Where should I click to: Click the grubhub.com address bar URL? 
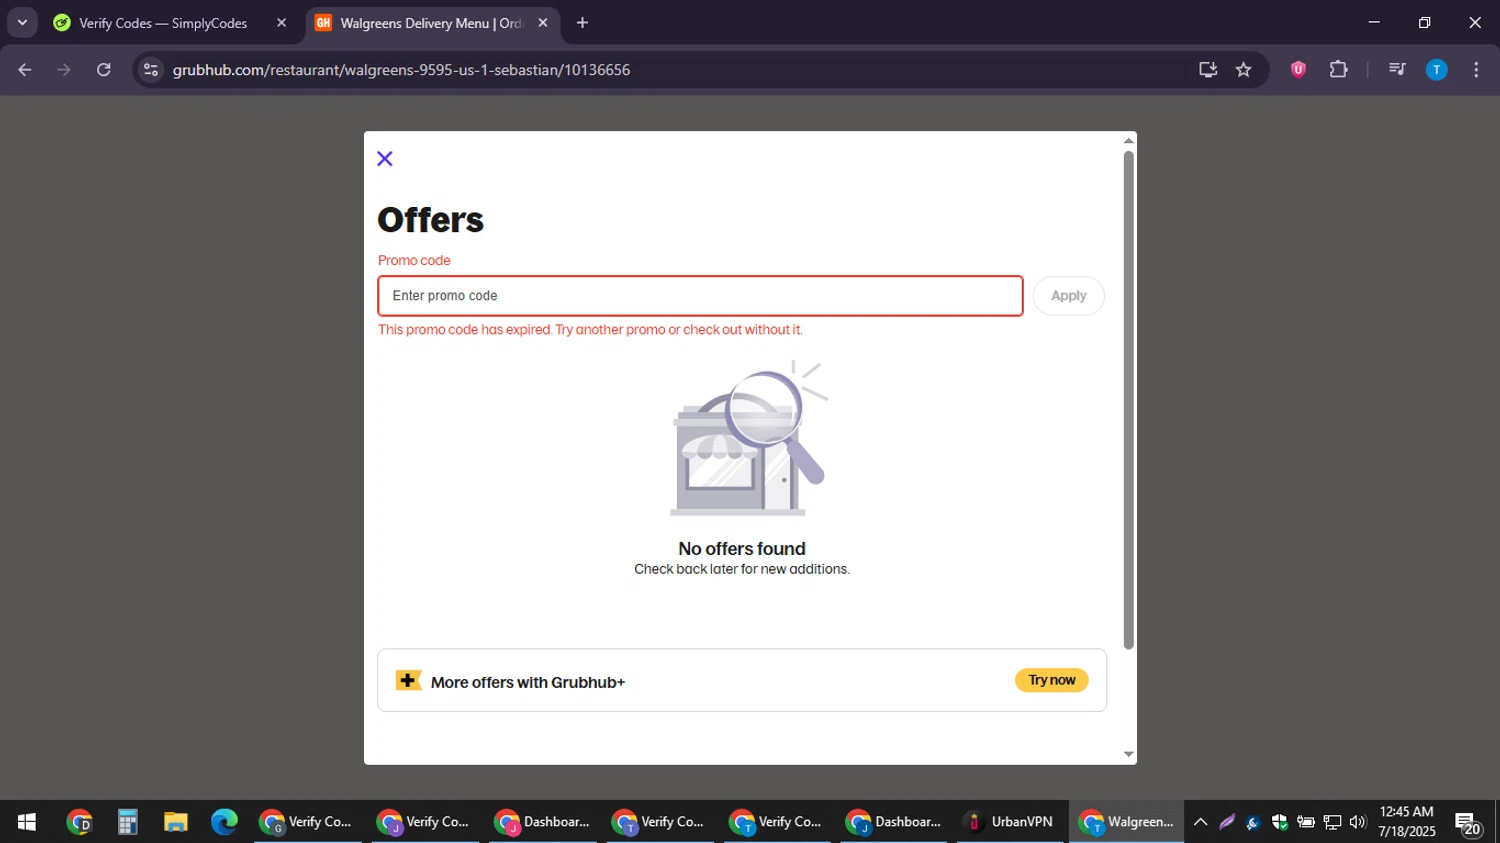pyautogui.click(x=401, y=70)
